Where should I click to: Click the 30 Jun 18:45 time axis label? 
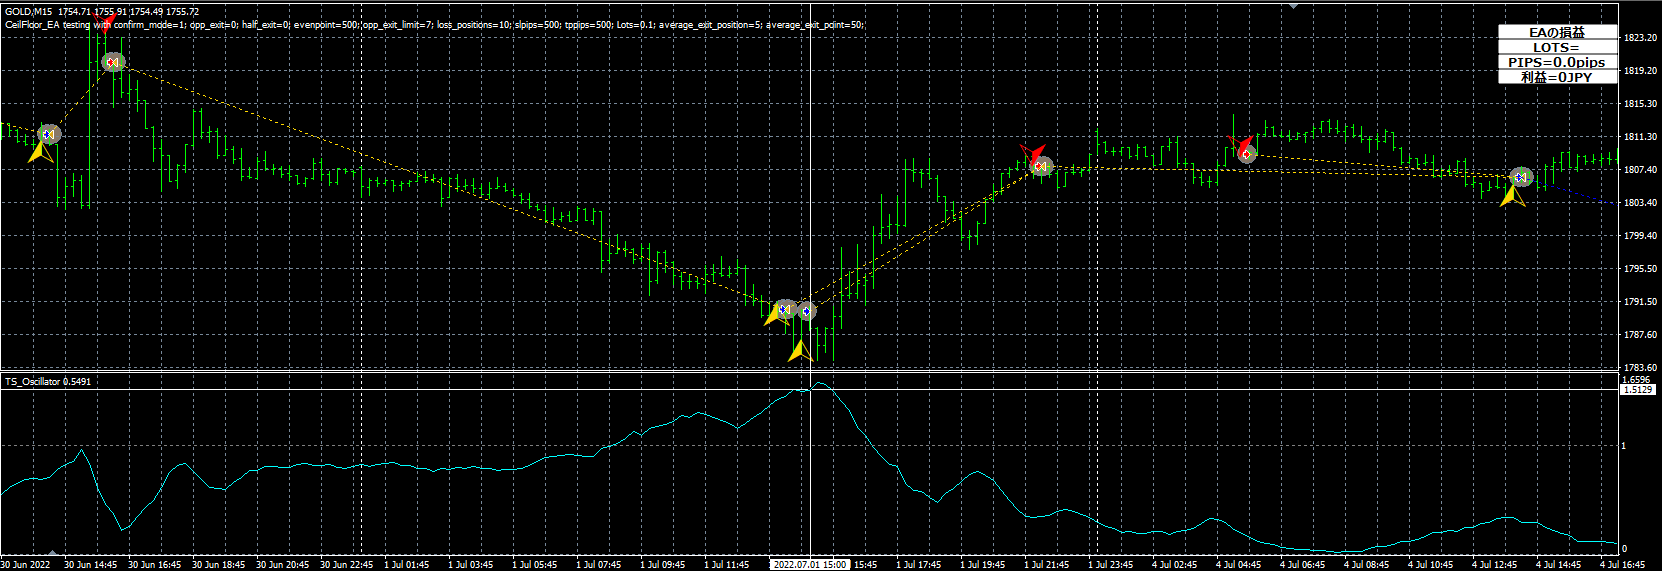tap(218, 564)
